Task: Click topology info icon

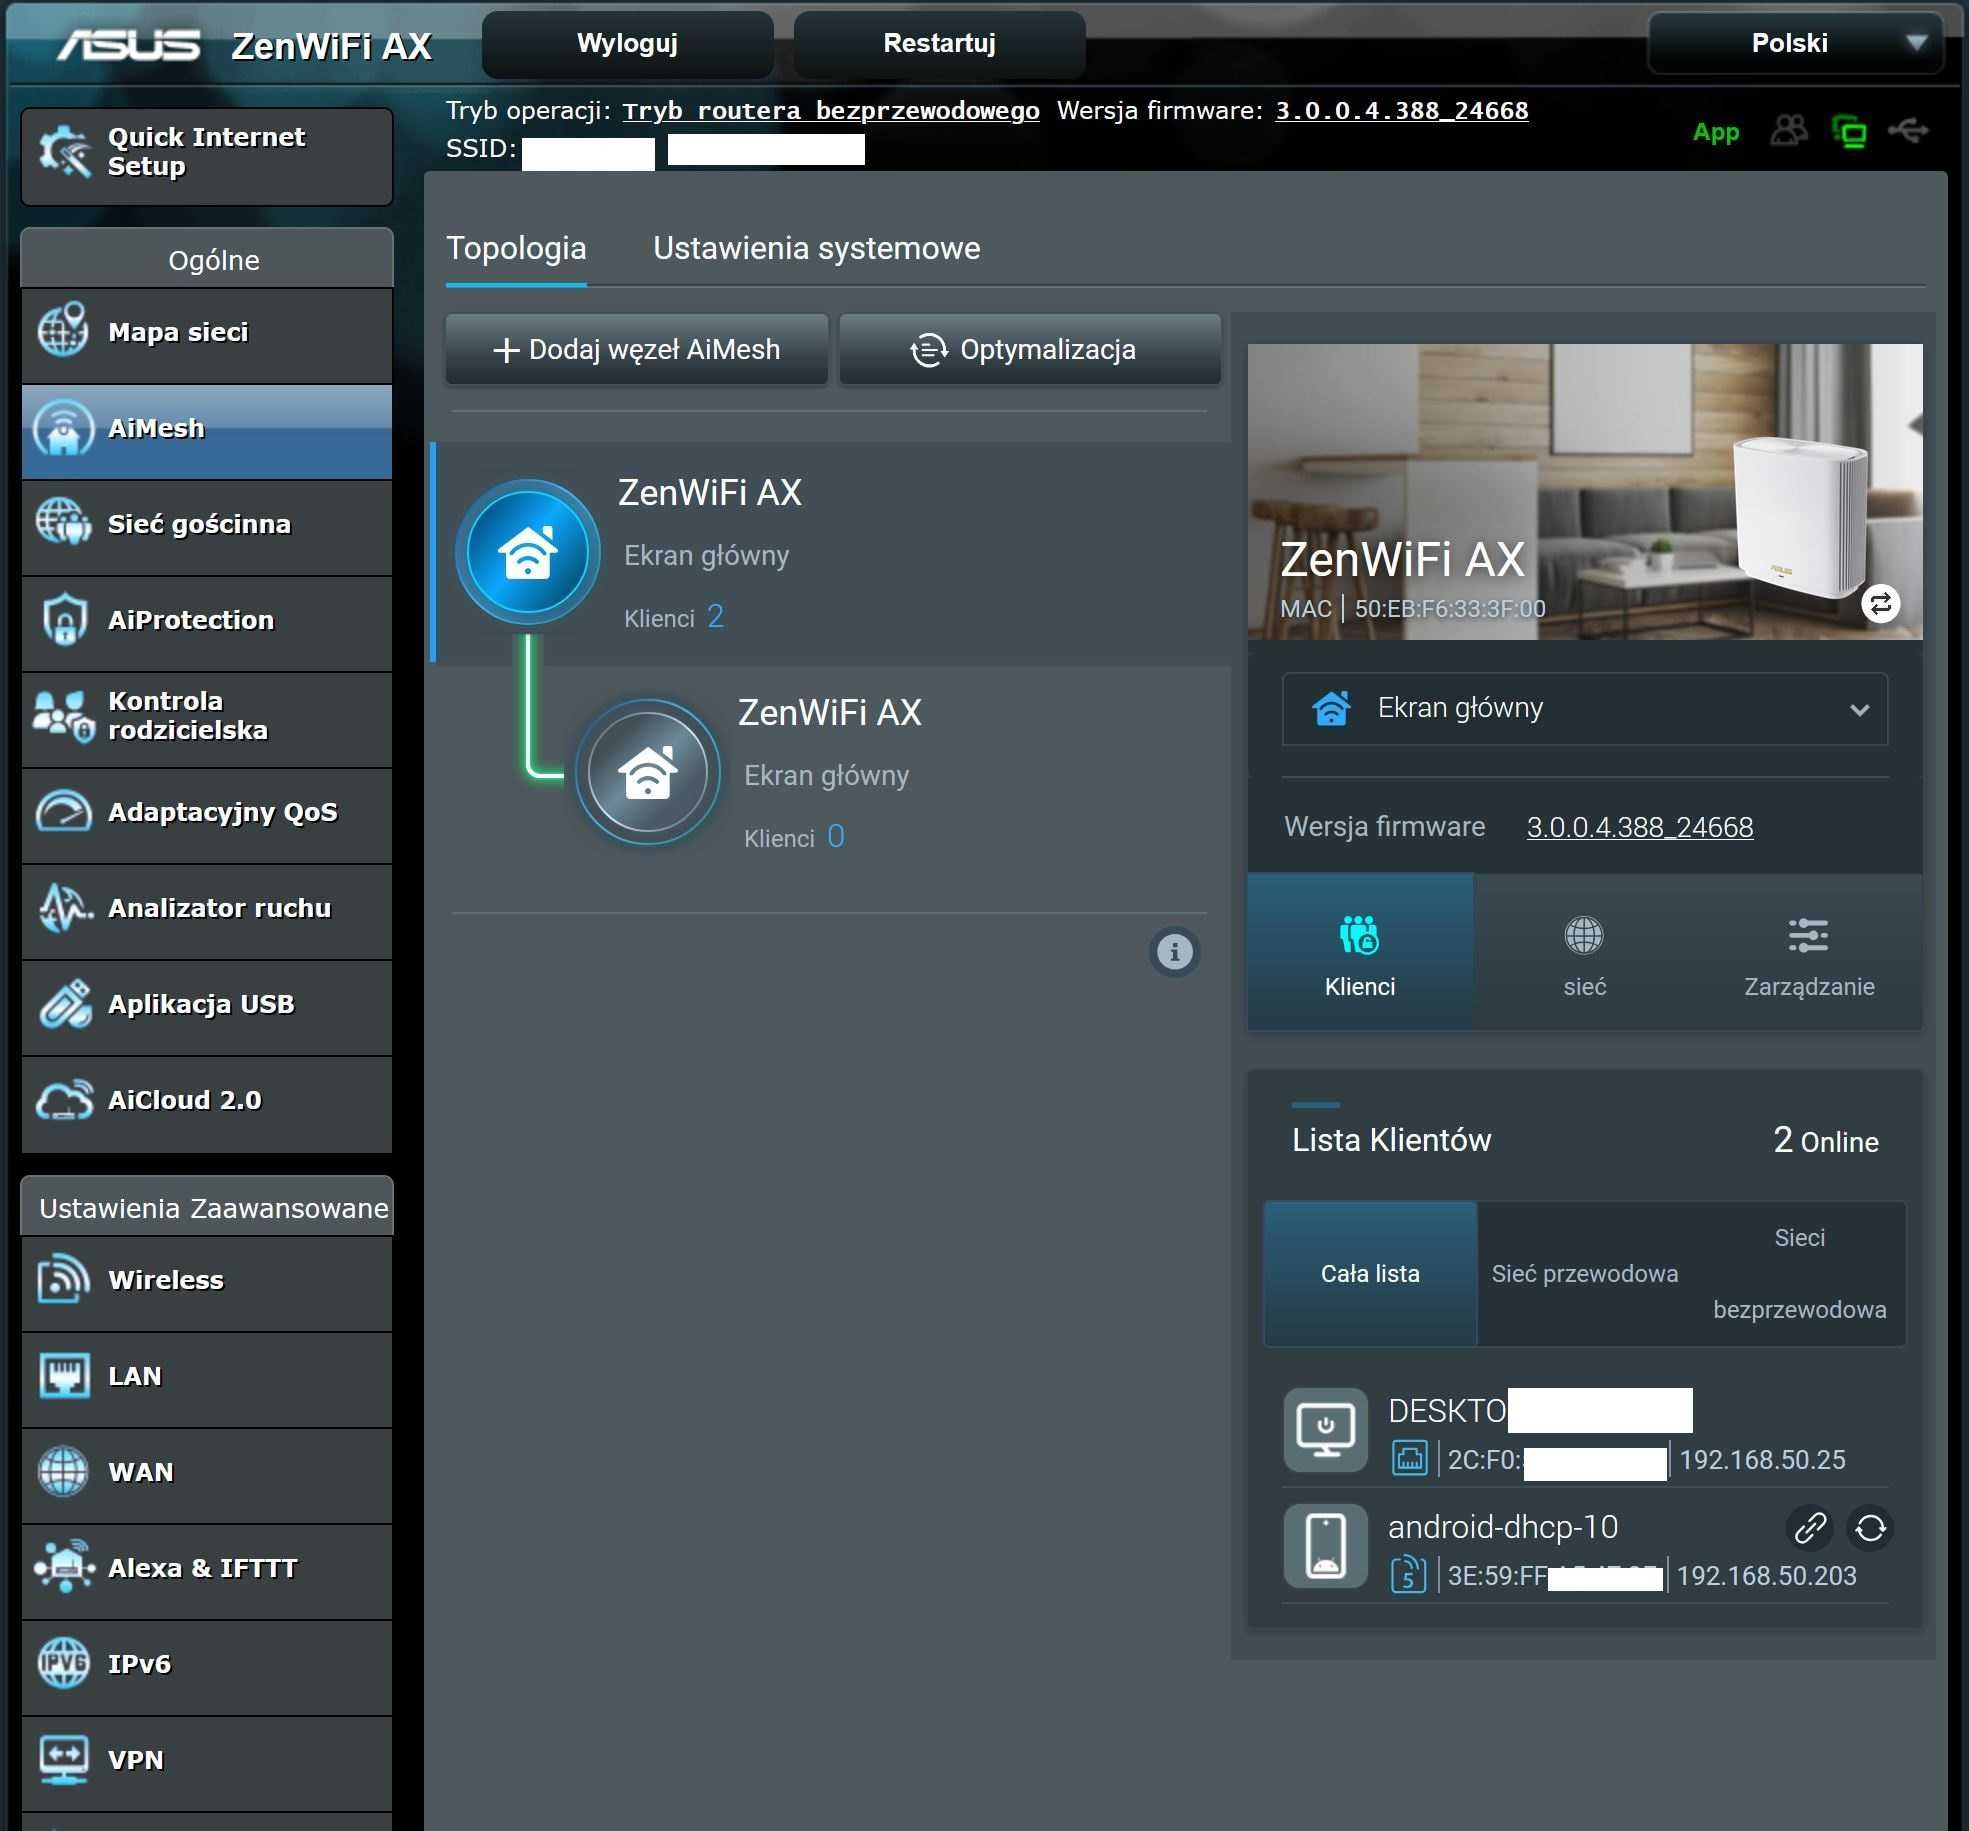Action: tap(1175, 952)
